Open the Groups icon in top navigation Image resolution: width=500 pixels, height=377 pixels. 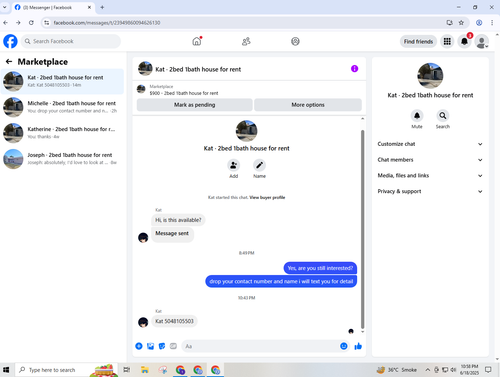point(295,41)
